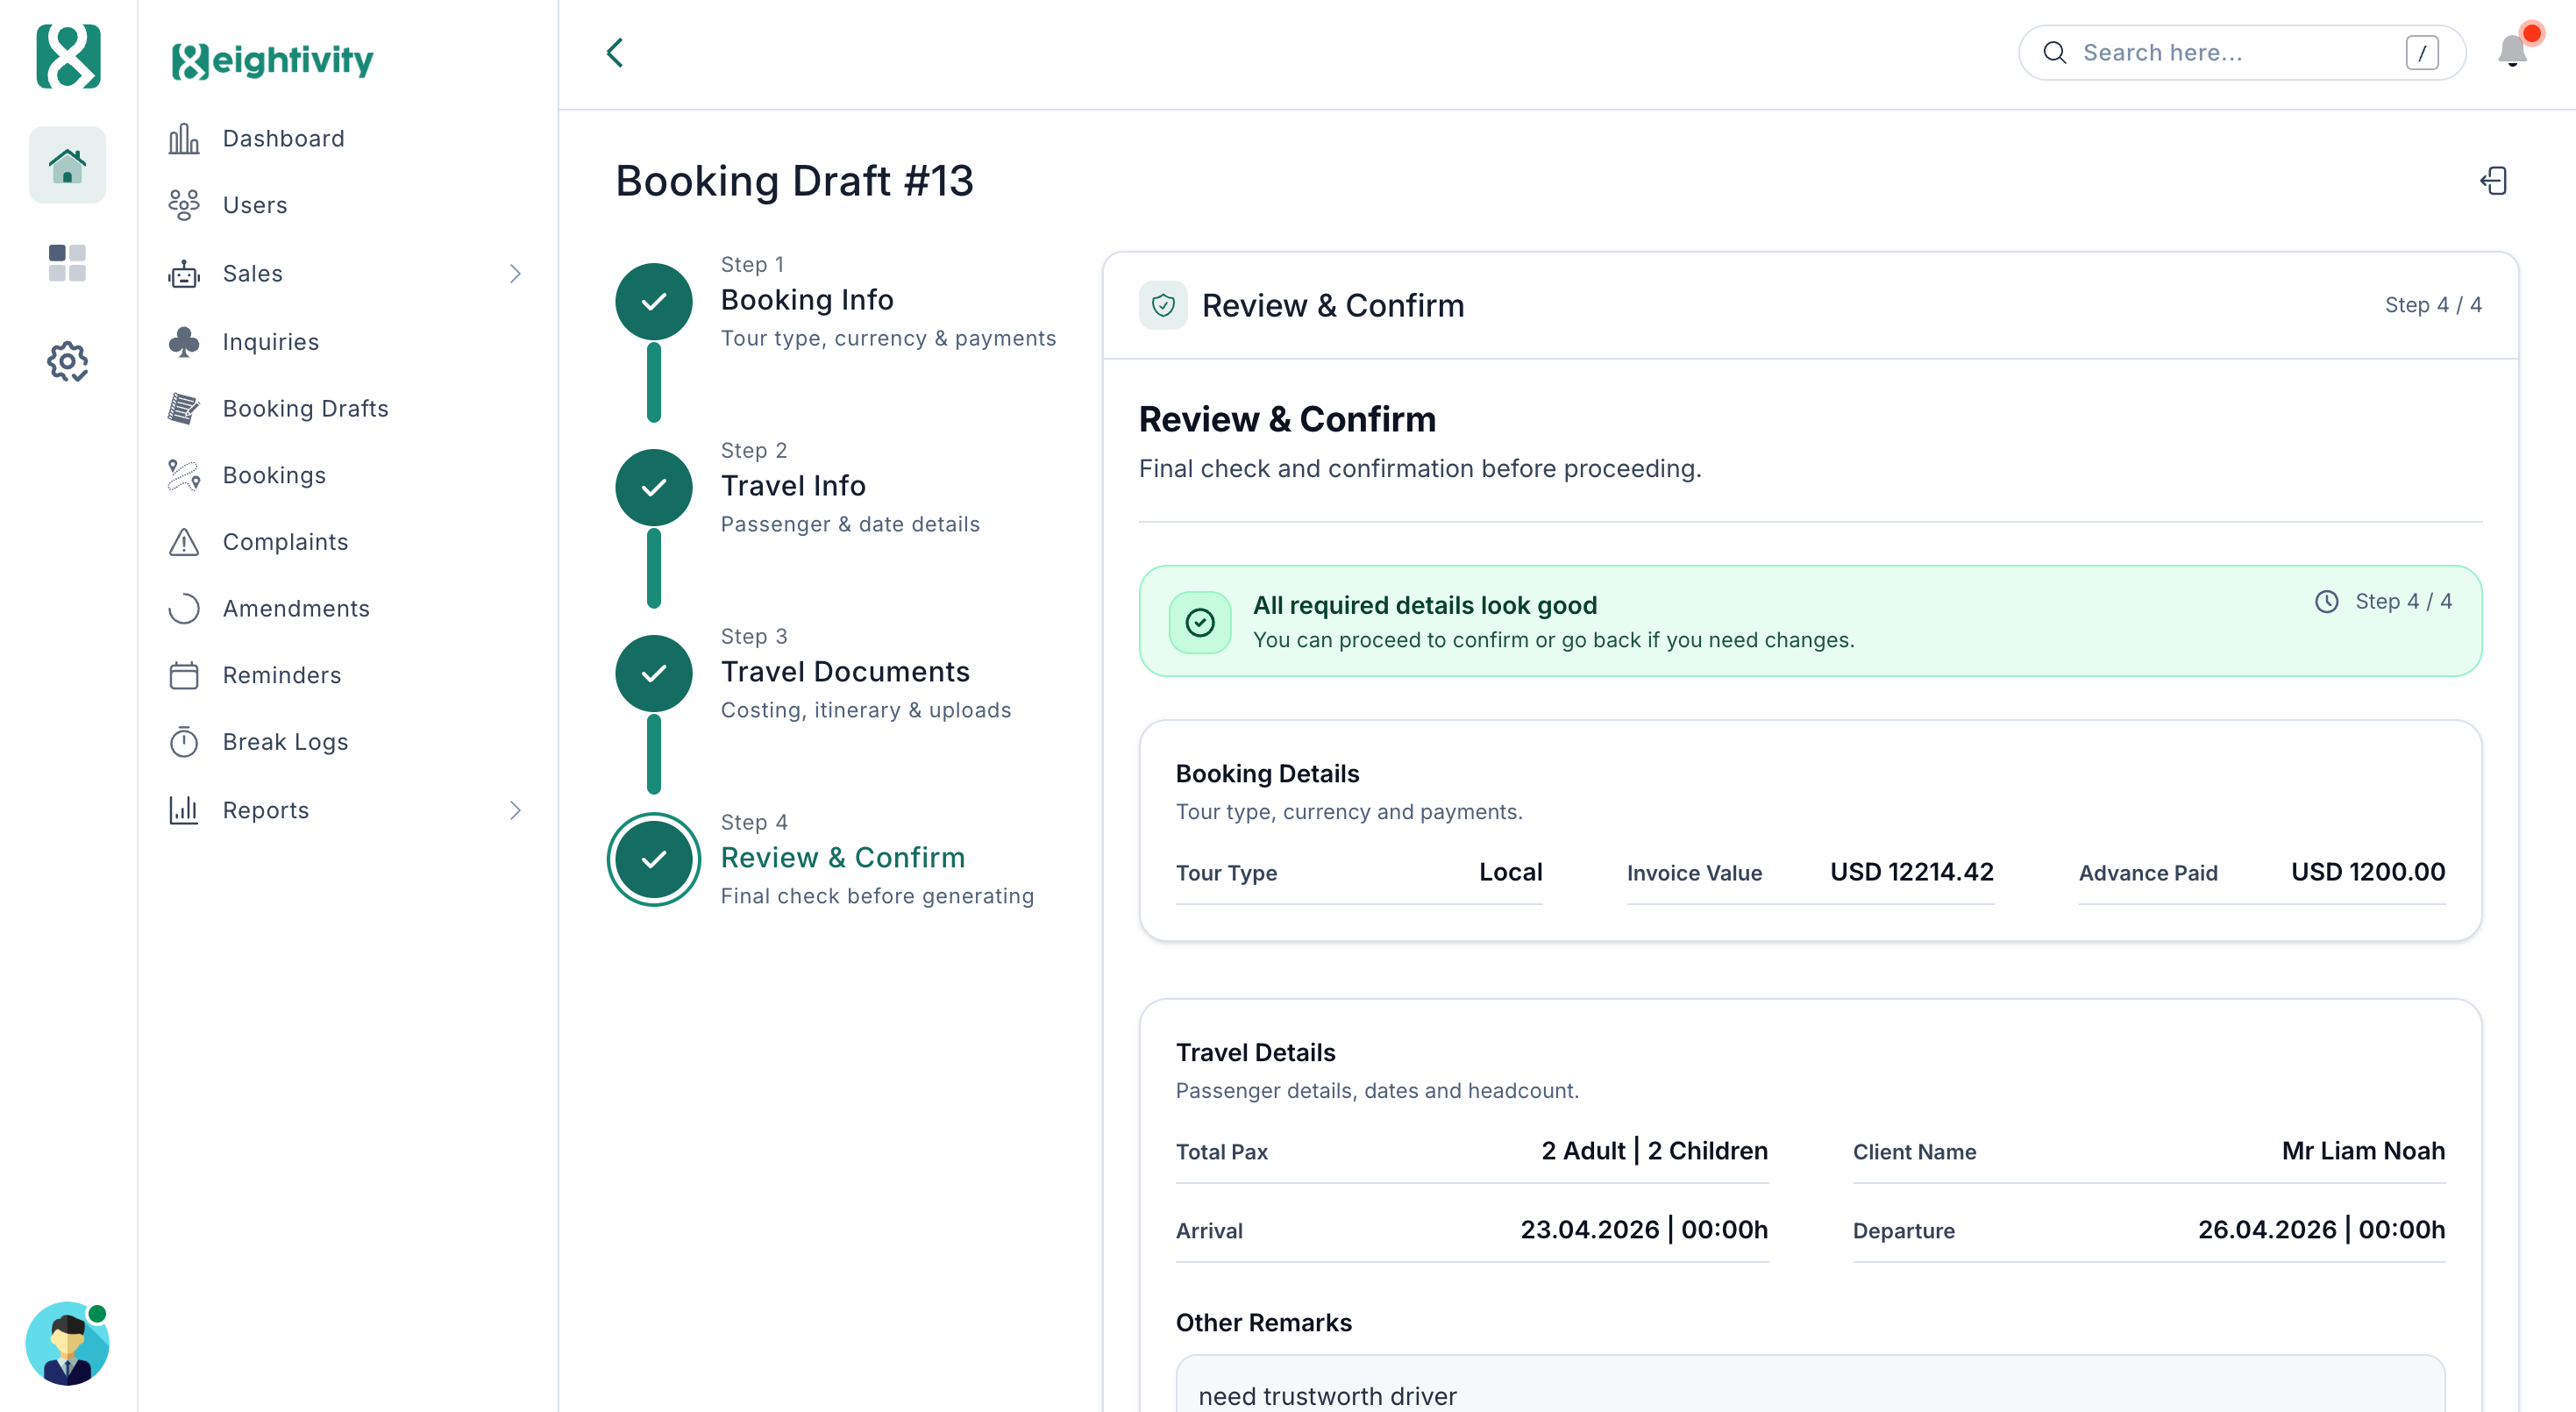This screenshot has height=1412, width=2576.
Task: Click Invoice Value 'USD 12214.42'
Action: (1911, 872)
